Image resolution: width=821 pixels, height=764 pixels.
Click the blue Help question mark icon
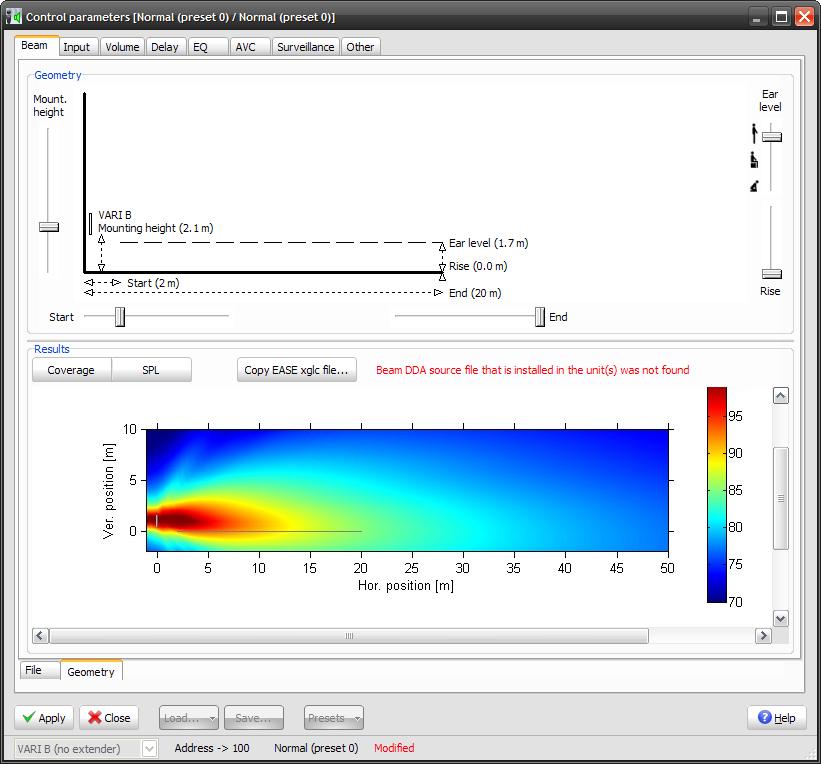click(x=764, y=717)
